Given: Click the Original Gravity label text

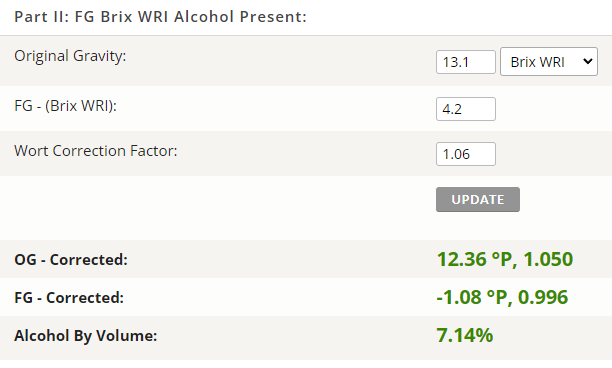Looking at the screenshot, I should point(70,56).
